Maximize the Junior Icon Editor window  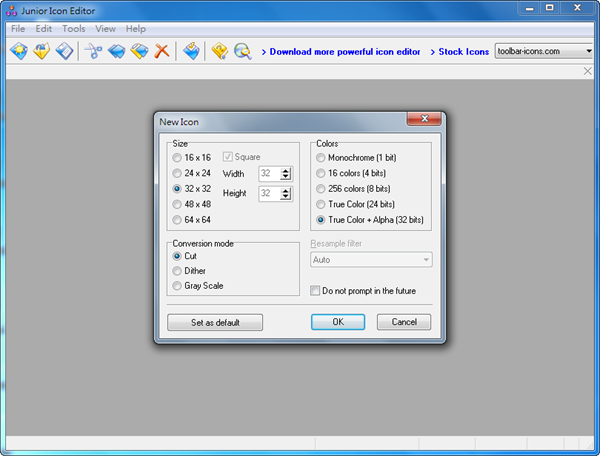coord(549,8)
